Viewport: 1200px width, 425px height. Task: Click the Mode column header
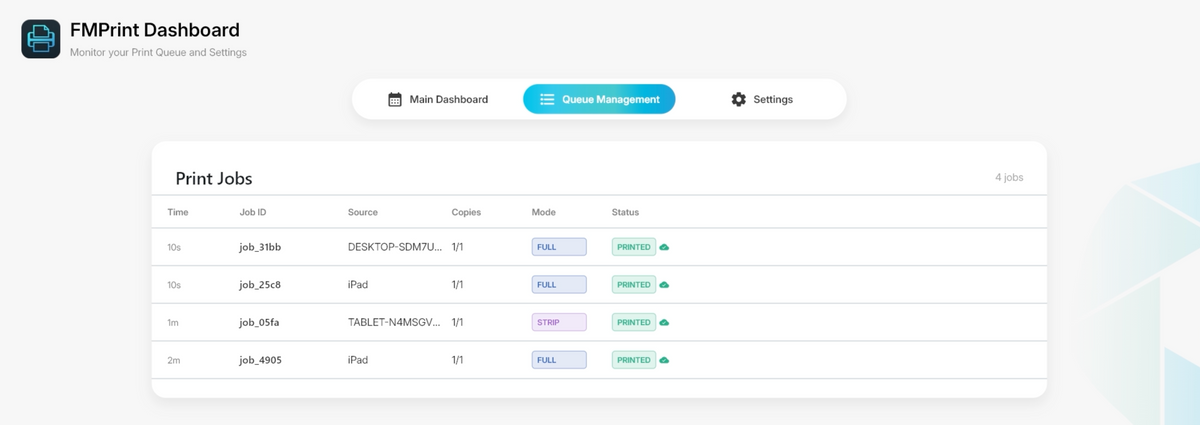[544, 212]
